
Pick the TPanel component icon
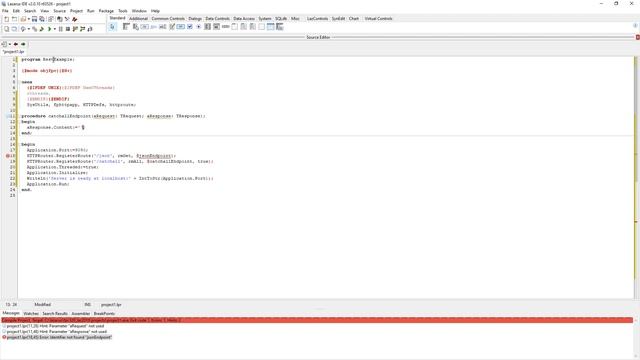point(262,27)
